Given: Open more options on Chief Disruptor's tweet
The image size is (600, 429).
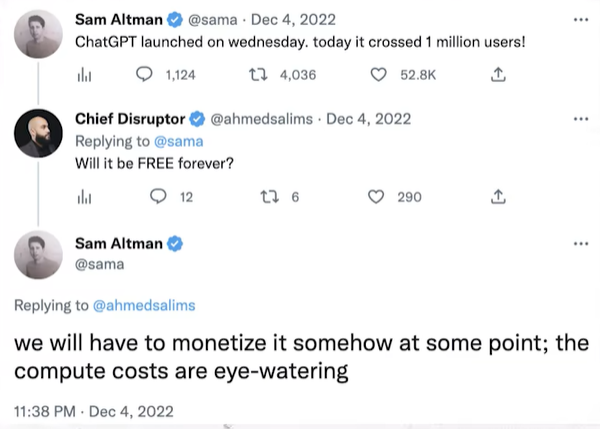Looking at the screenshot, I should click(581, 119).
